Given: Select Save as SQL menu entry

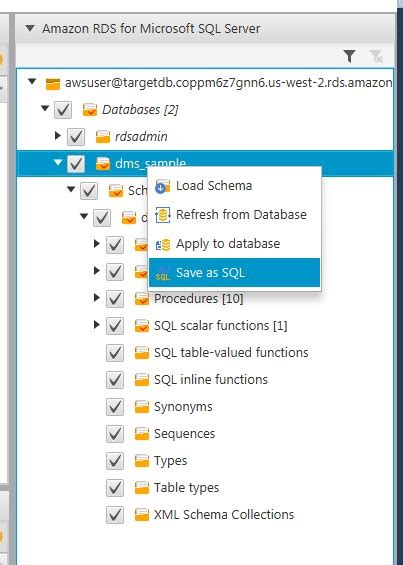Looking at the screenshot, I should (x=234, y=272).
